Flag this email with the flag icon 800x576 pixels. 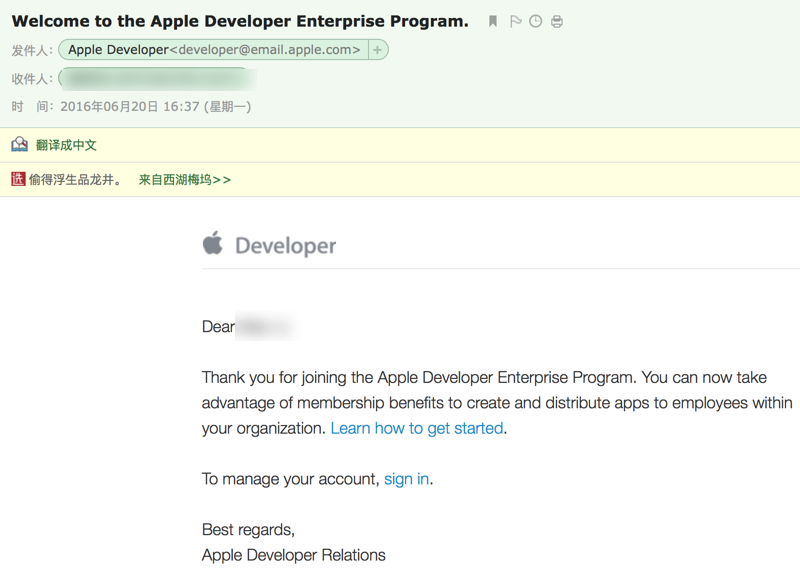(x=515, y=21)
